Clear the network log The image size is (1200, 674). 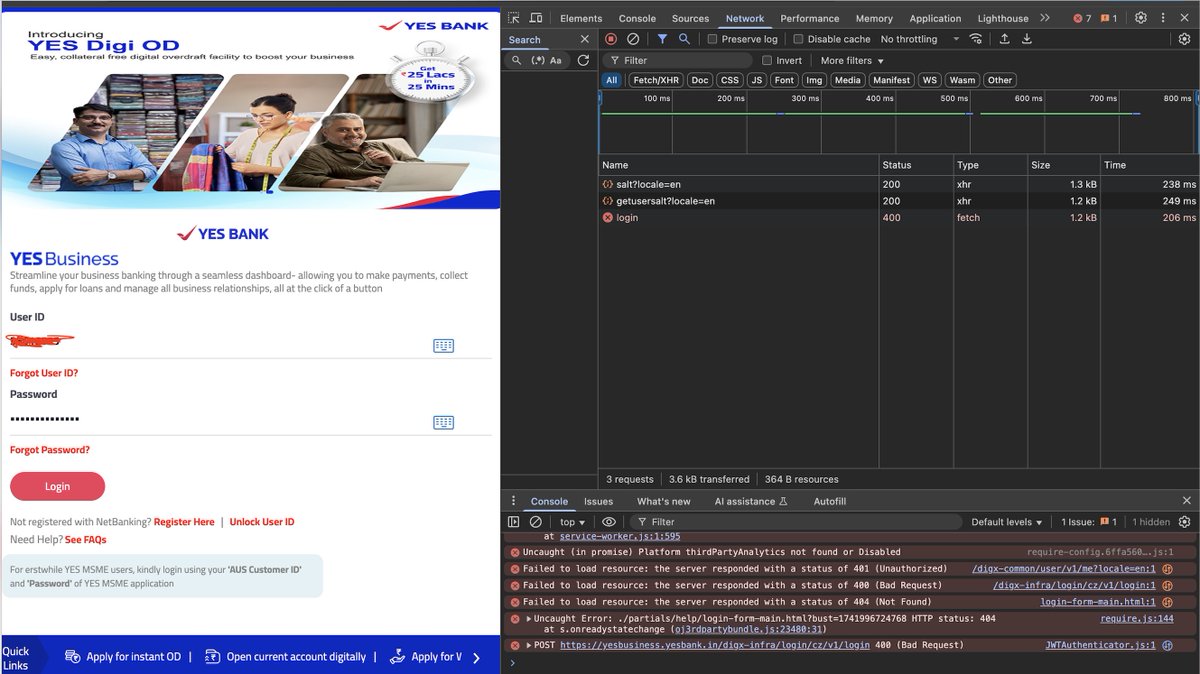pos(633,39)
